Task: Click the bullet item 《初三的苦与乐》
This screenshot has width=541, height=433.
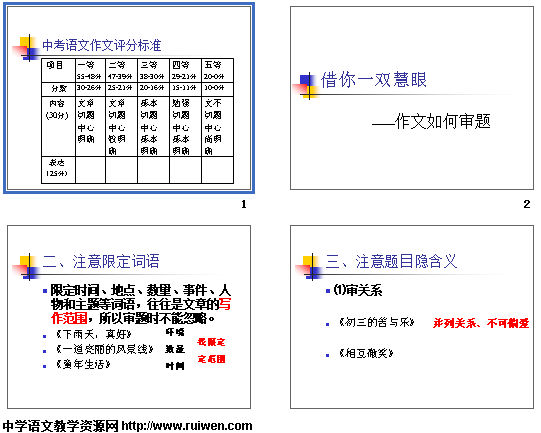Action: pyautogui.click(x=377, y=323)
